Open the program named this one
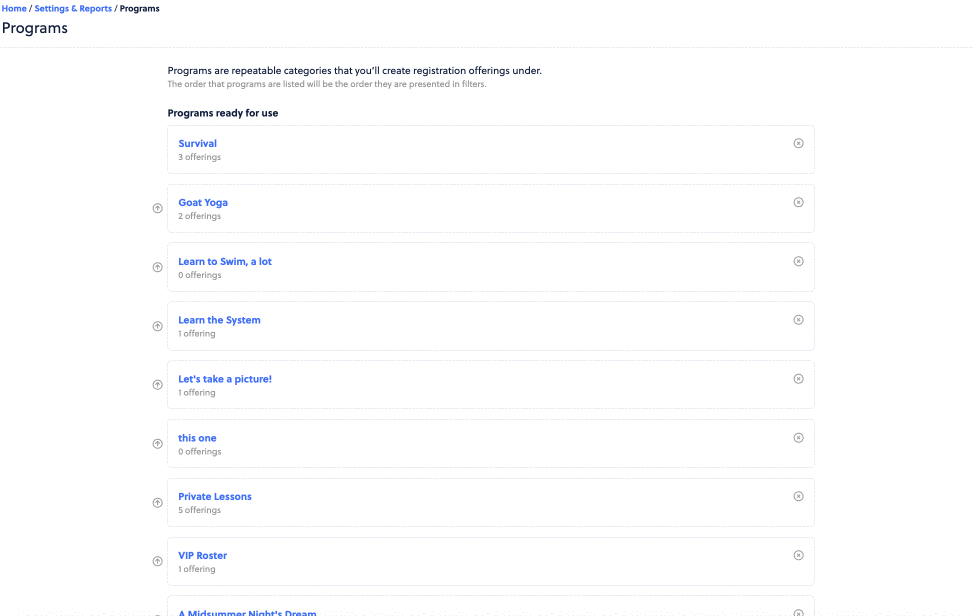The width and height of the screenshot is (973, 616). [x=197, y=438]
